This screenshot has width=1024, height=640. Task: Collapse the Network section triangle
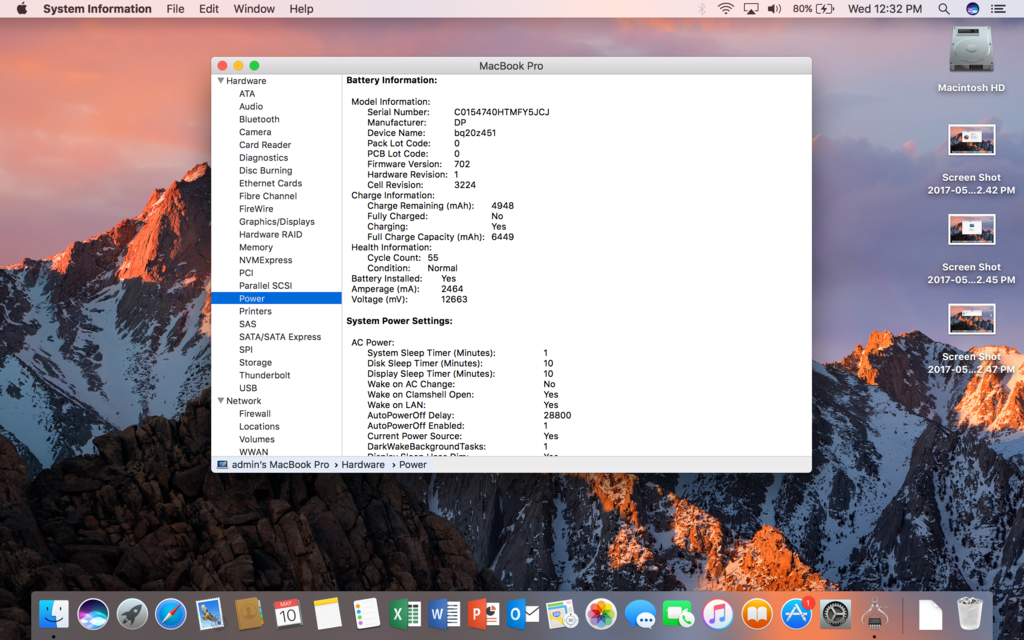pos(221,400)
